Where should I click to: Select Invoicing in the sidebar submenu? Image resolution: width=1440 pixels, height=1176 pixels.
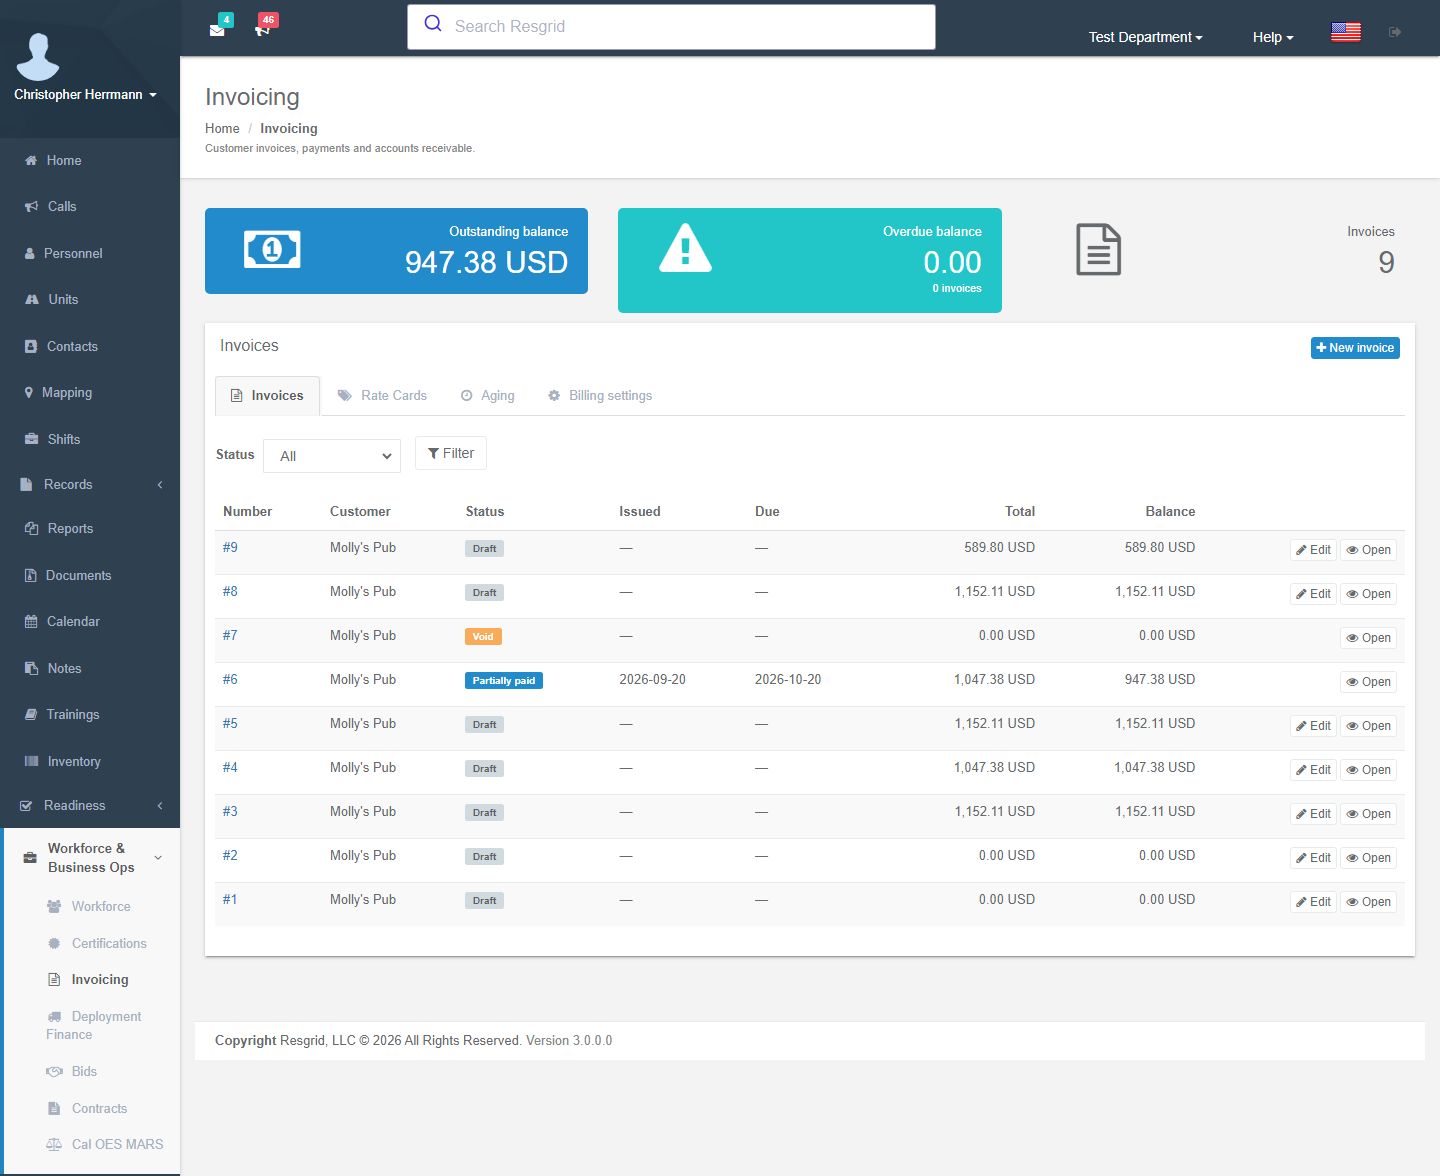click(x=99, y=979)
